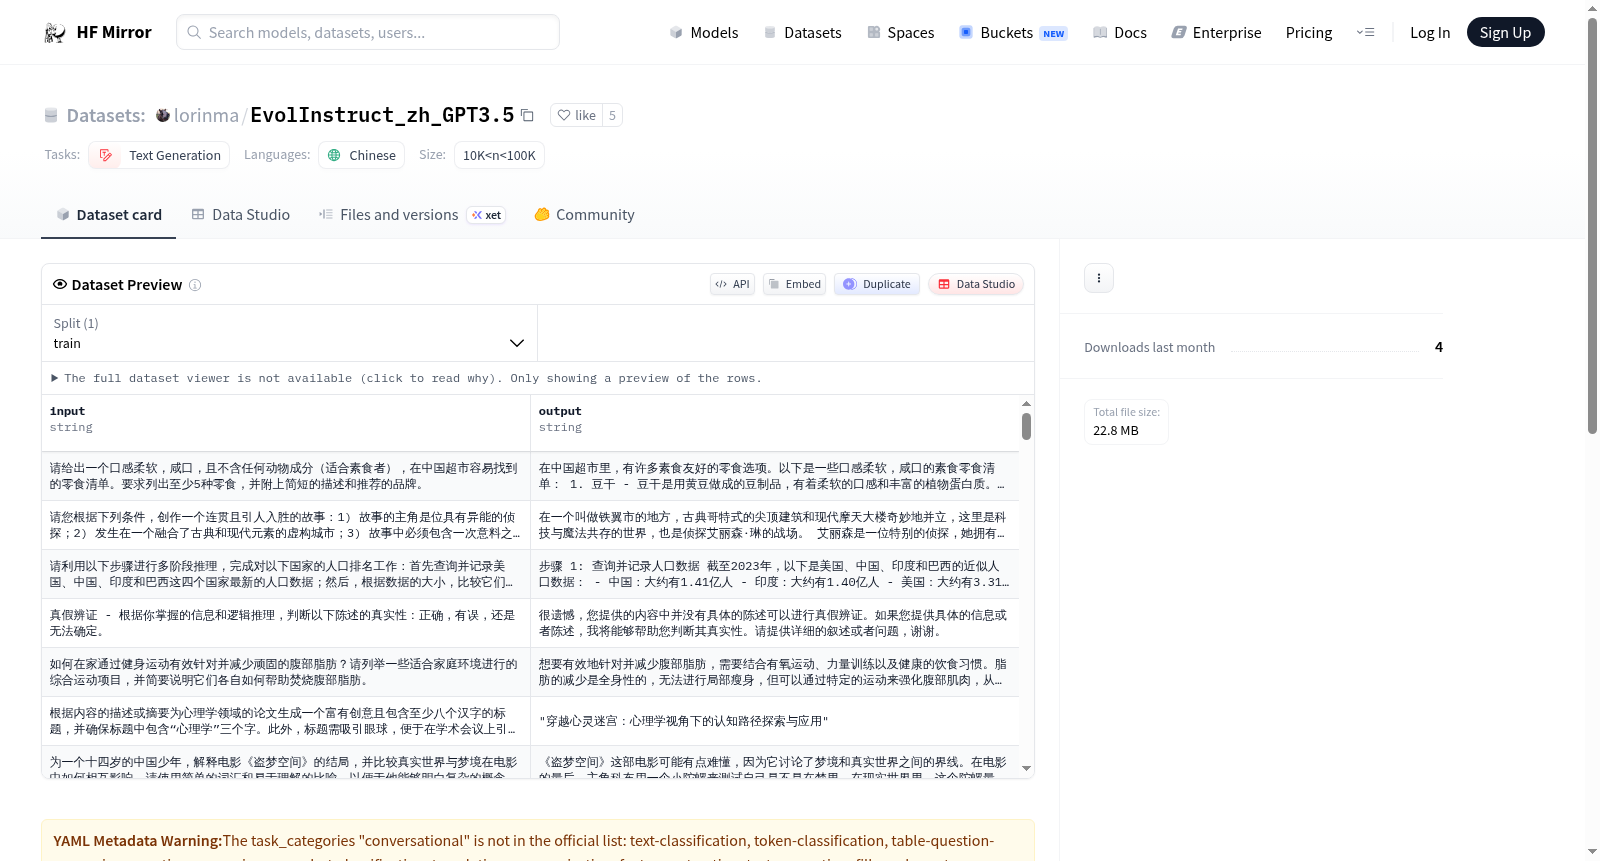Open the HF Mirror home logo

(x=97, y=32)
